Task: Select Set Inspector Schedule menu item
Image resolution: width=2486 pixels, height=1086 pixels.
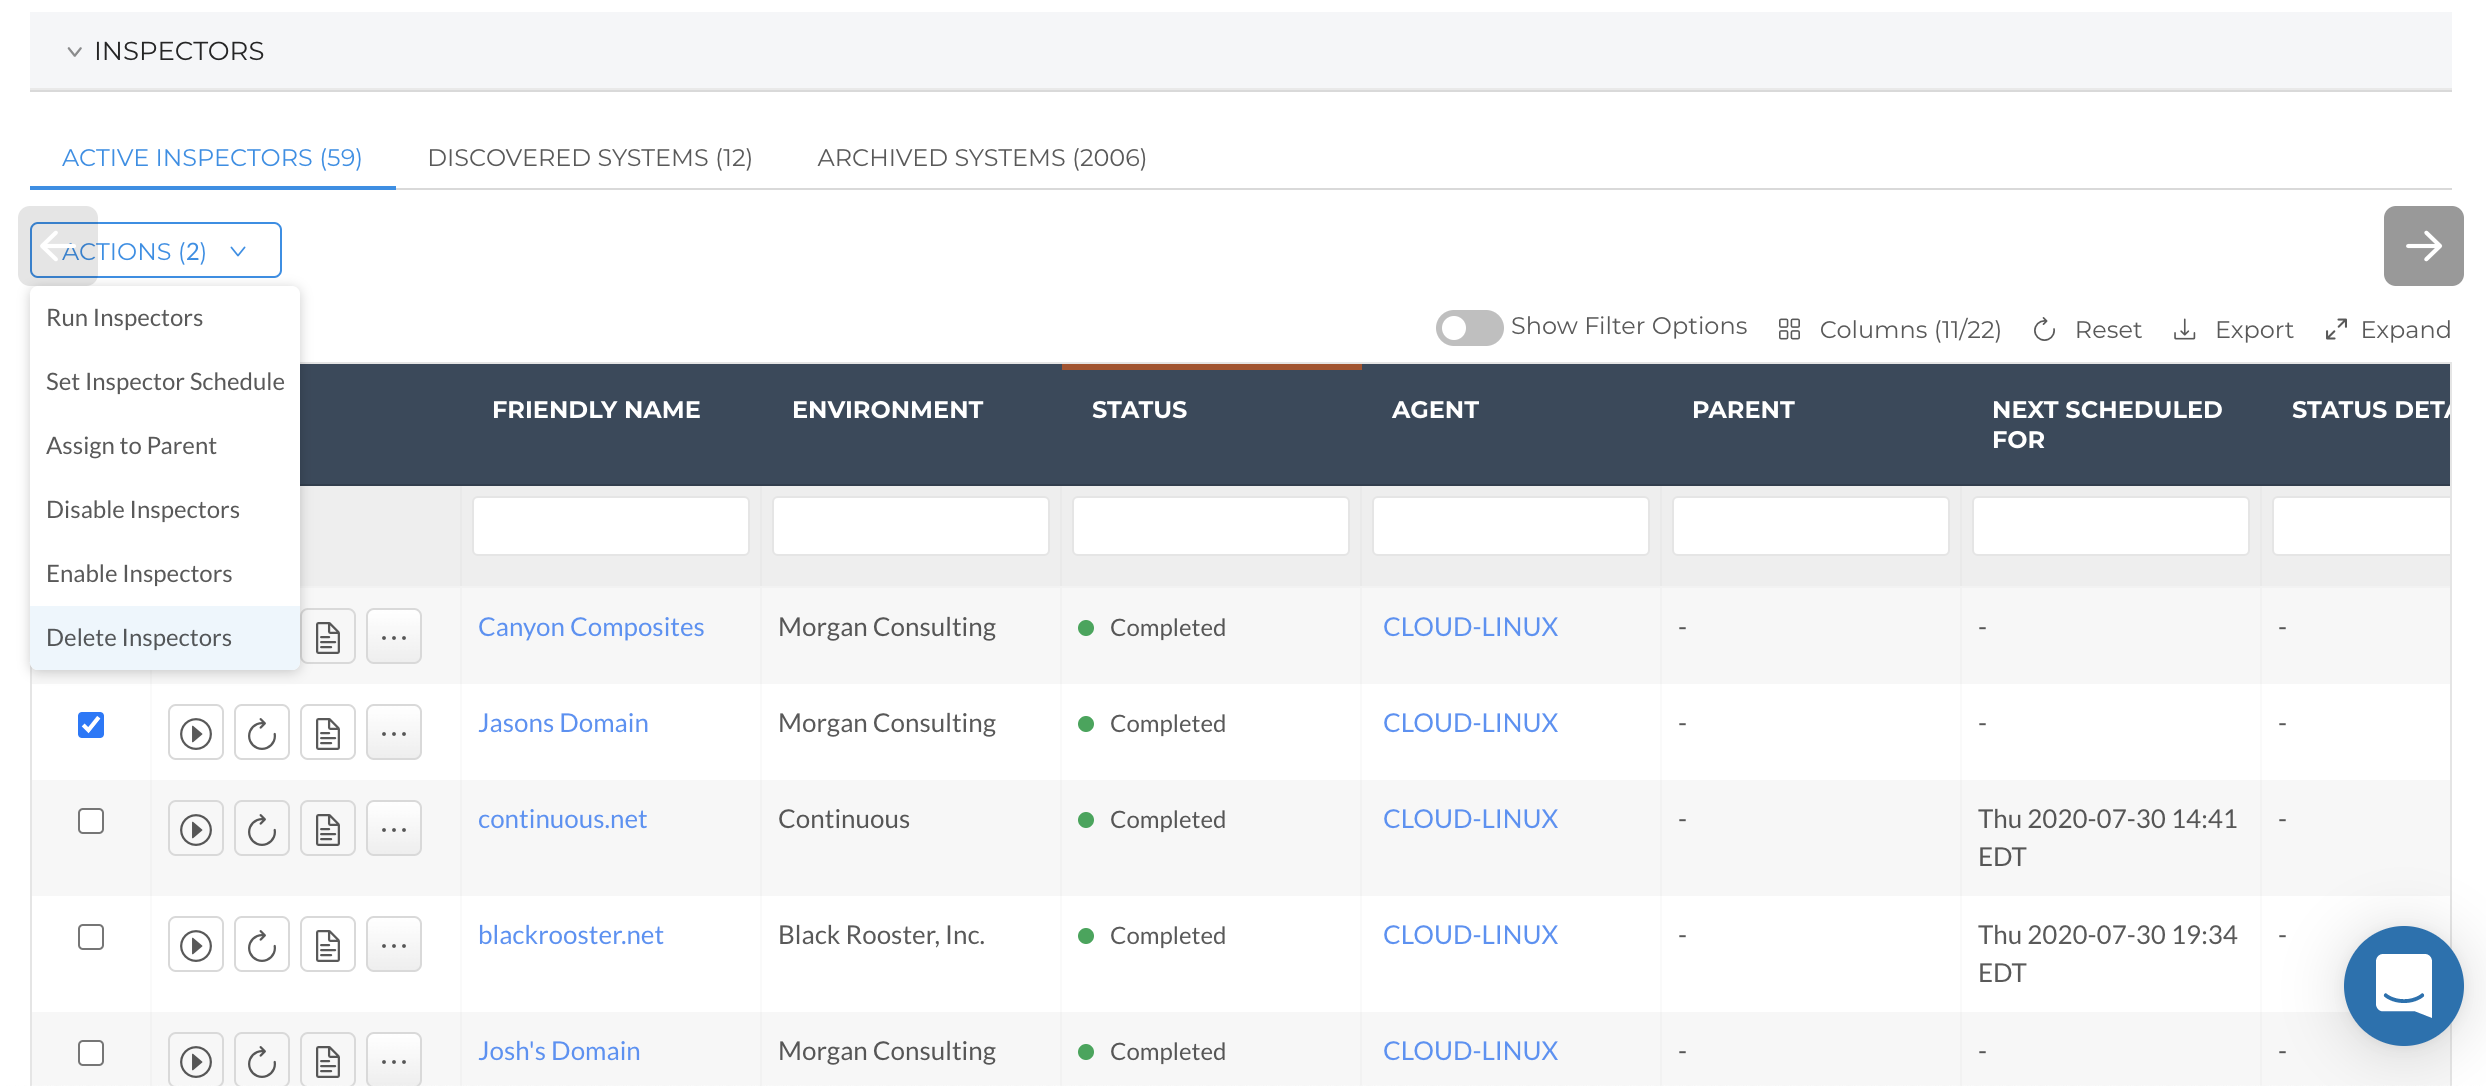Action: (165, 382)
